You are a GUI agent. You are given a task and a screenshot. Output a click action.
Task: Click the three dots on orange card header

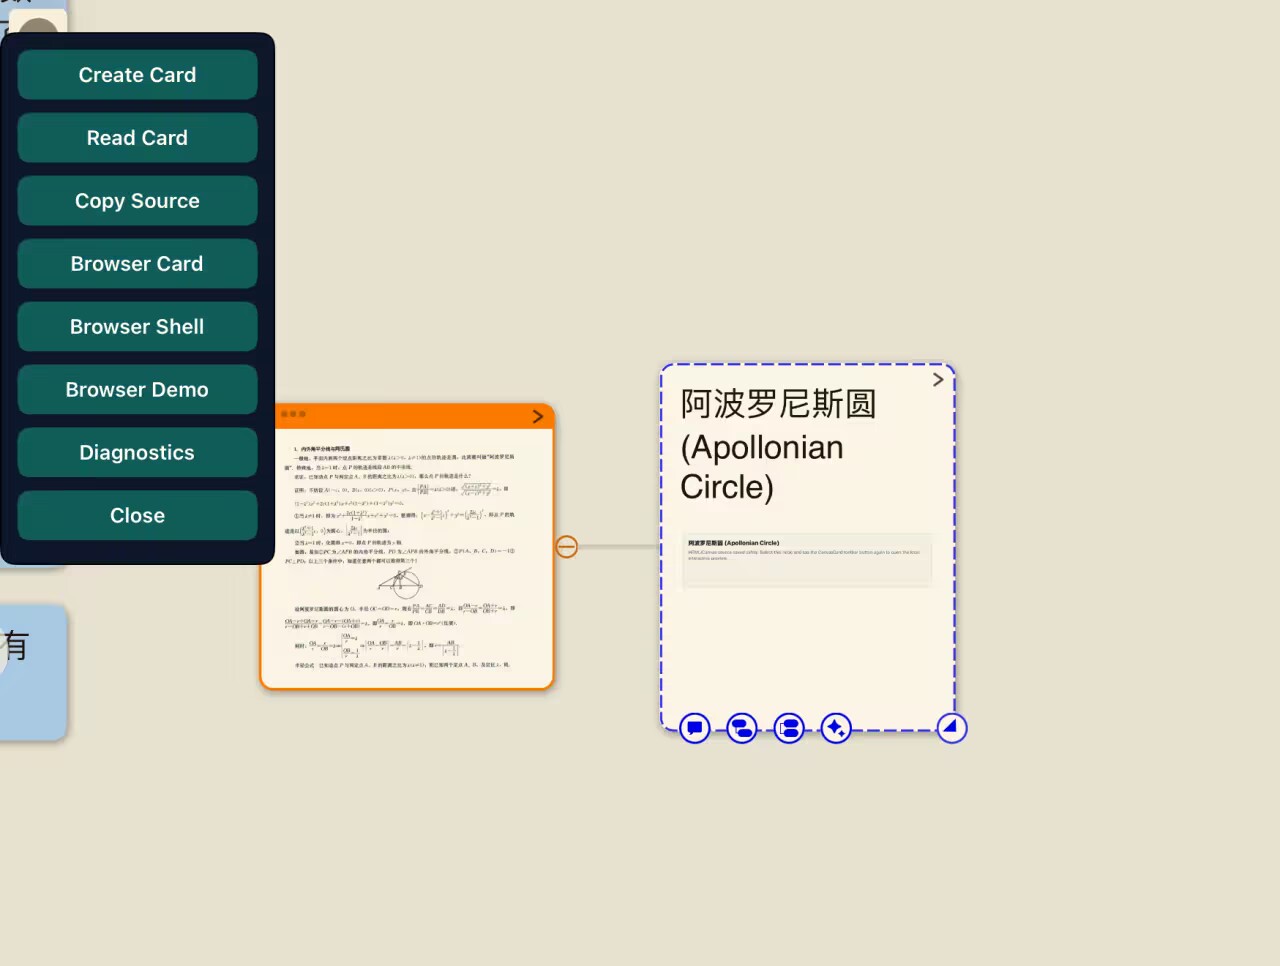click(x=293, y=414)
